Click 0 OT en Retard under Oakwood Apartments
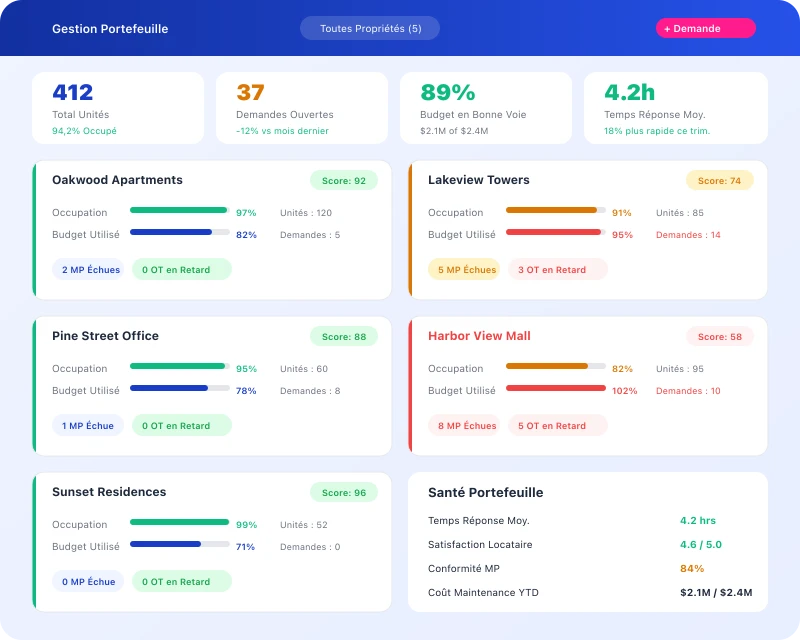The width and height of the screenshot is (800, 640). click(181, 269)
